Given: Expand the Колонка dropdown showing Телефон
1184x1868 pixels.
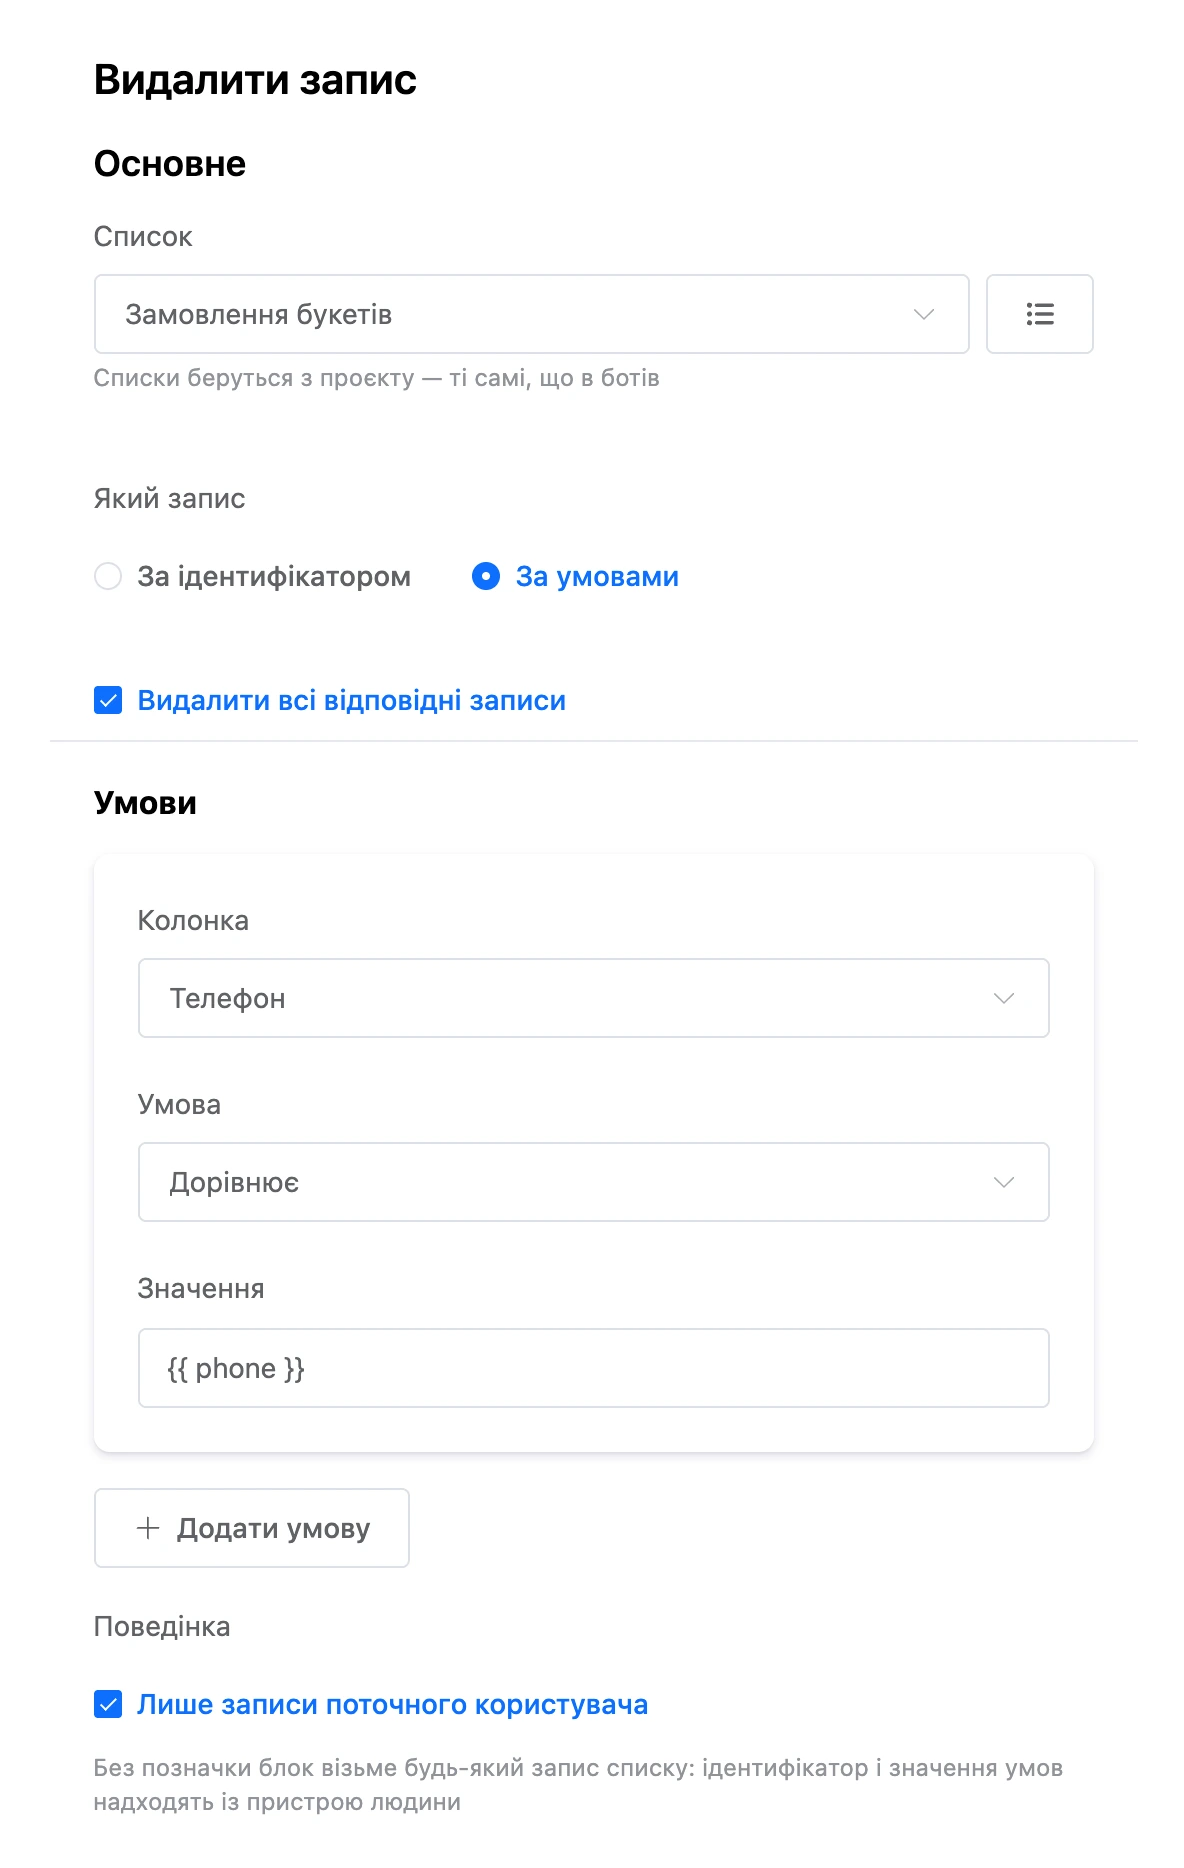Looking at the screenshot, I should [594, 998].
